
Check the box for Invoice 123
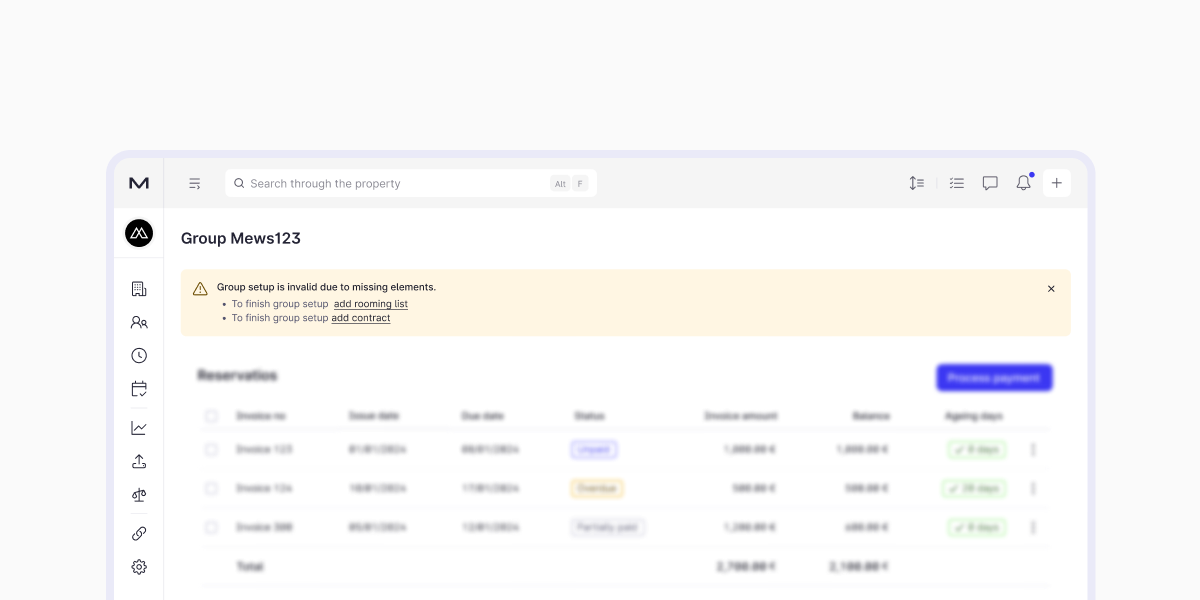(x=211, y=450)
